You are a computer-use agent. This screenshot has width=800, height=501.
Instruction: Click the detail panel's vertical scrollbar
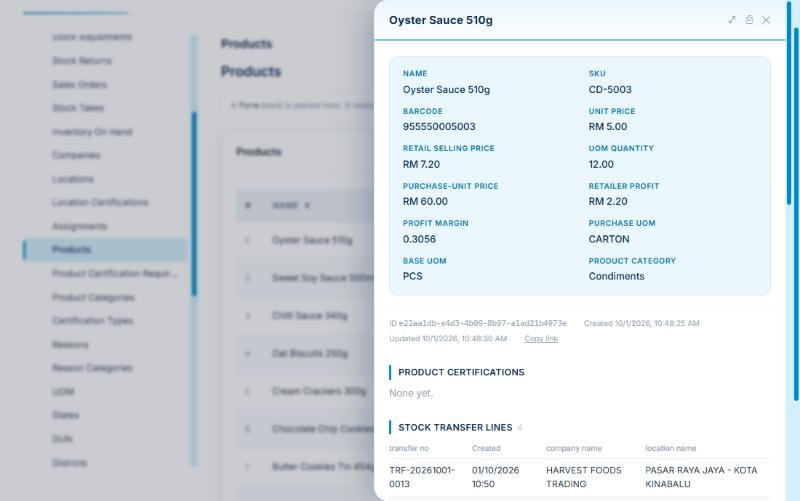(789, 102)
